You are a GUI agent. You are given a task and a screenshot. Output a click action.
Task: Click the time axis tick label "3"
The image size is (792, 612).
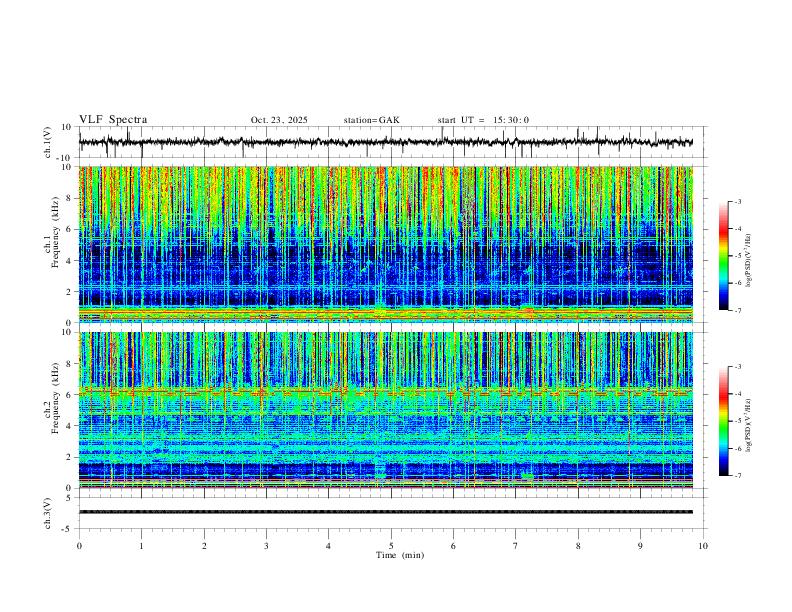[x=266, y=546]
